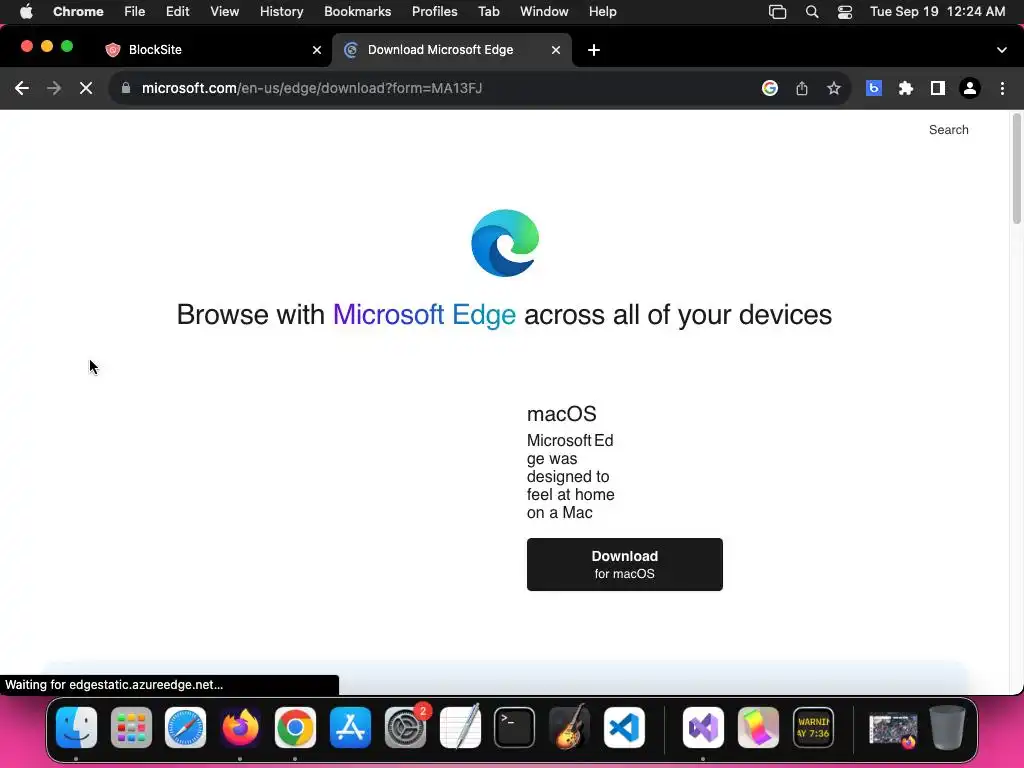Screen dimensions: 1024x768
Task: Open TextEdit from the Dock
Action: (460, 728)
